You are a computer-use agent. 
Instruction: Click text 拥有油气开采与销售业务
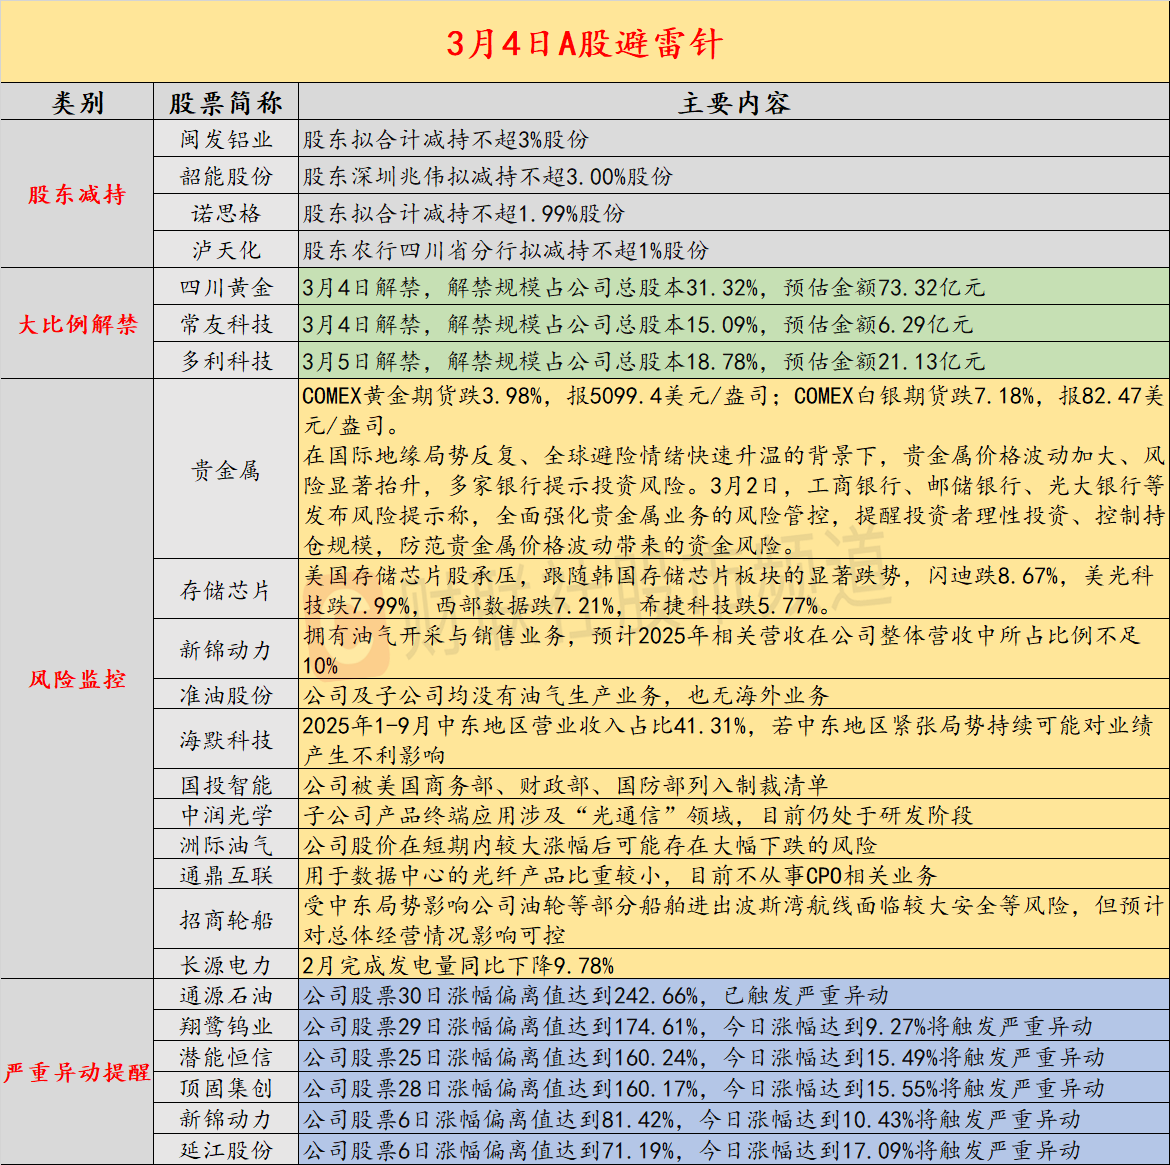pyautogui.click(x=722, y=650)
